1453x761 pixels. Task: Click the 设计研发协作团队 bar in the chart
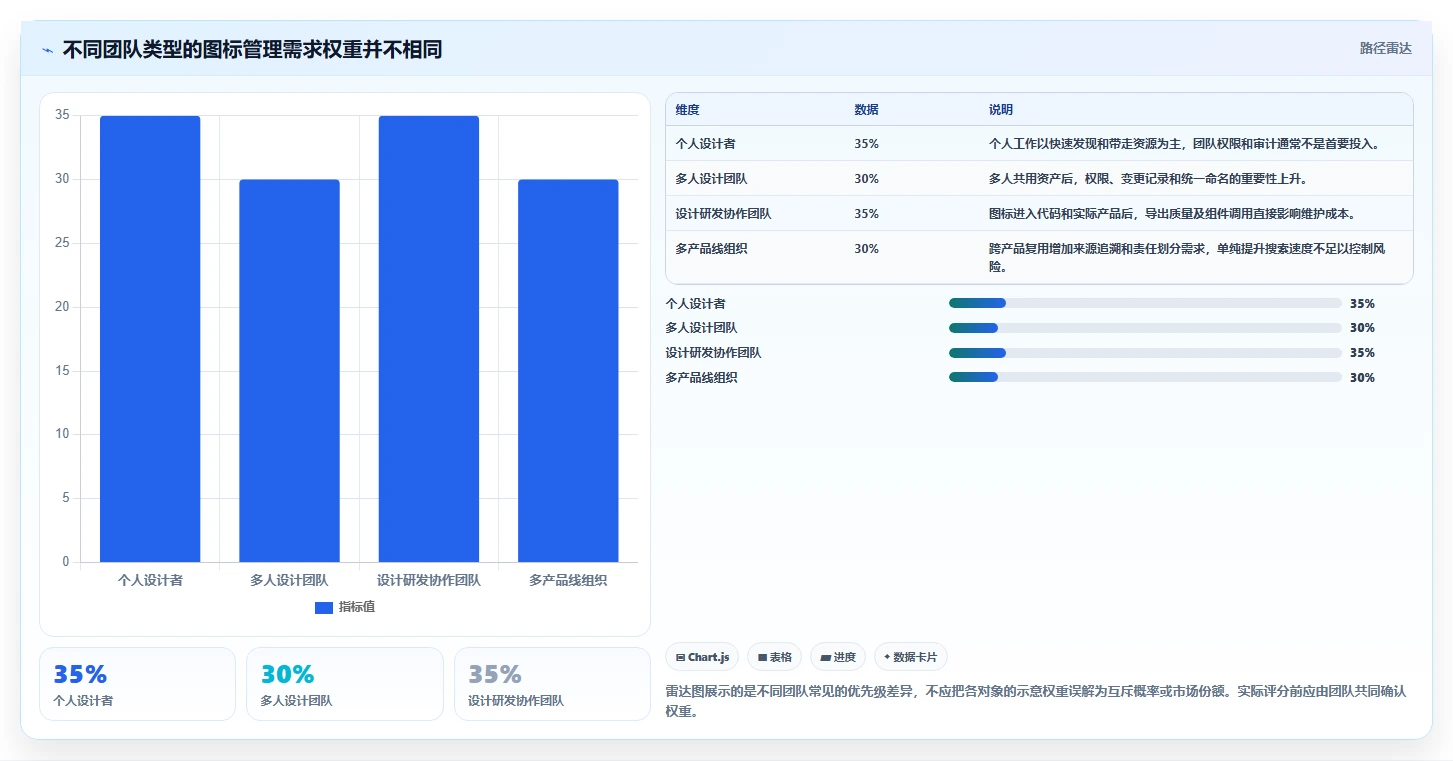pos(429,339)
